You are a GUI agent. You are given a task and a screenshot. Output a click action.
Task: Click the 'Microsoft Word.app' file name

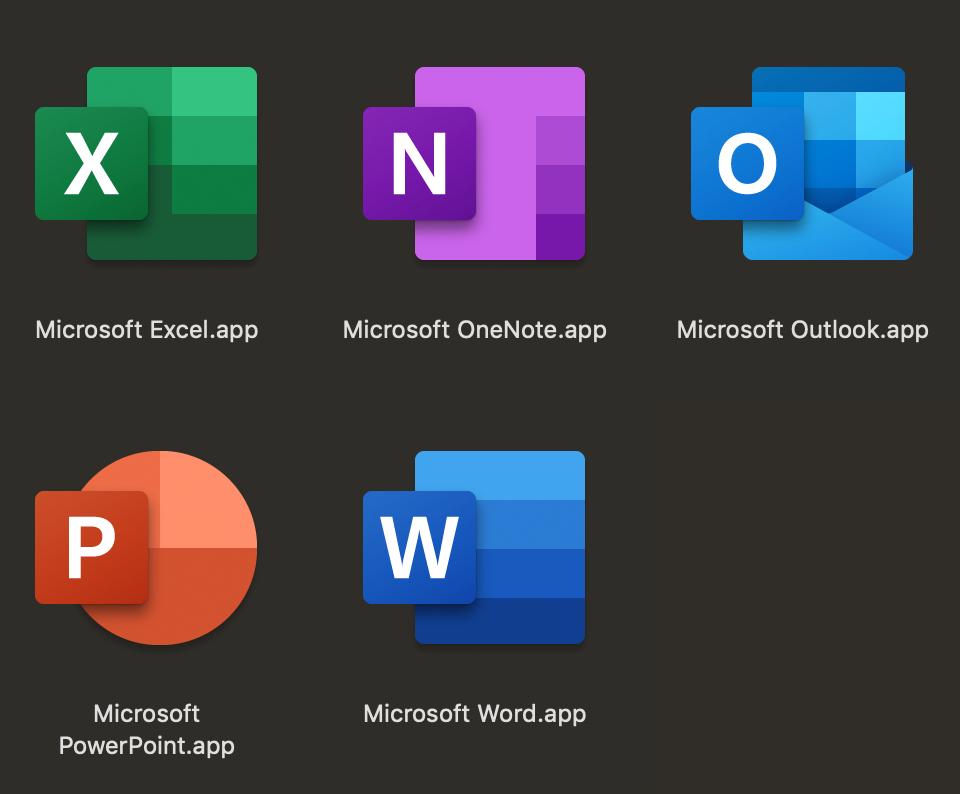[x=474, y=714]
